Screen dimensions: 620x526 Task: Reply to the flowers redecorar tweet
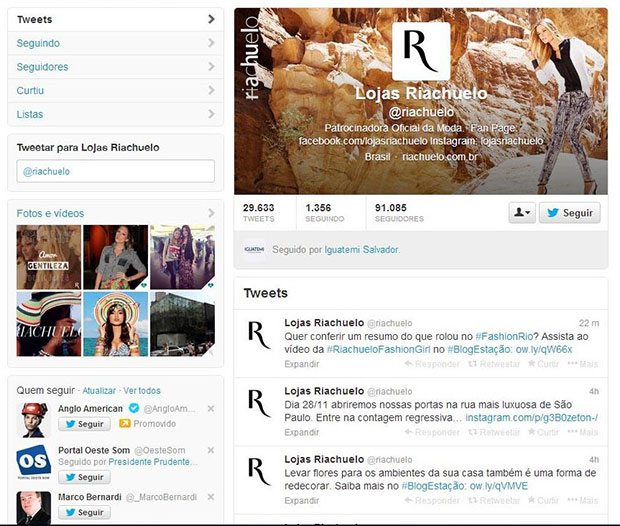click(432, 500)
